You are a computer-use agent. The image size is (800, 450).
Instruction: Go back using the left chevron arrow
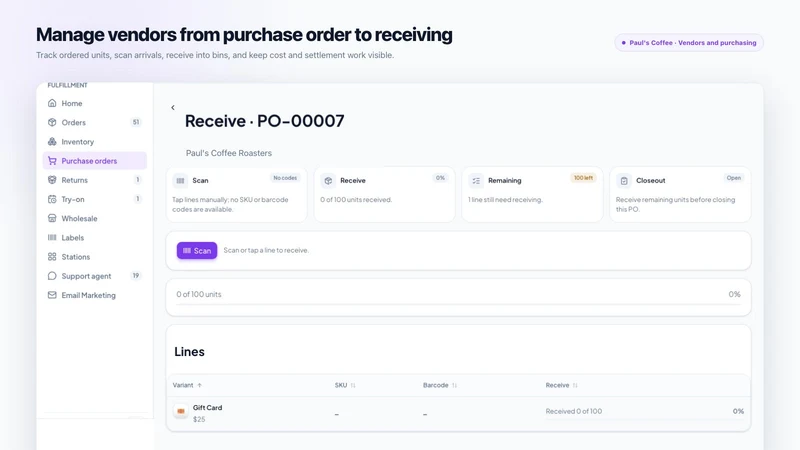click(x=173, y=107)
